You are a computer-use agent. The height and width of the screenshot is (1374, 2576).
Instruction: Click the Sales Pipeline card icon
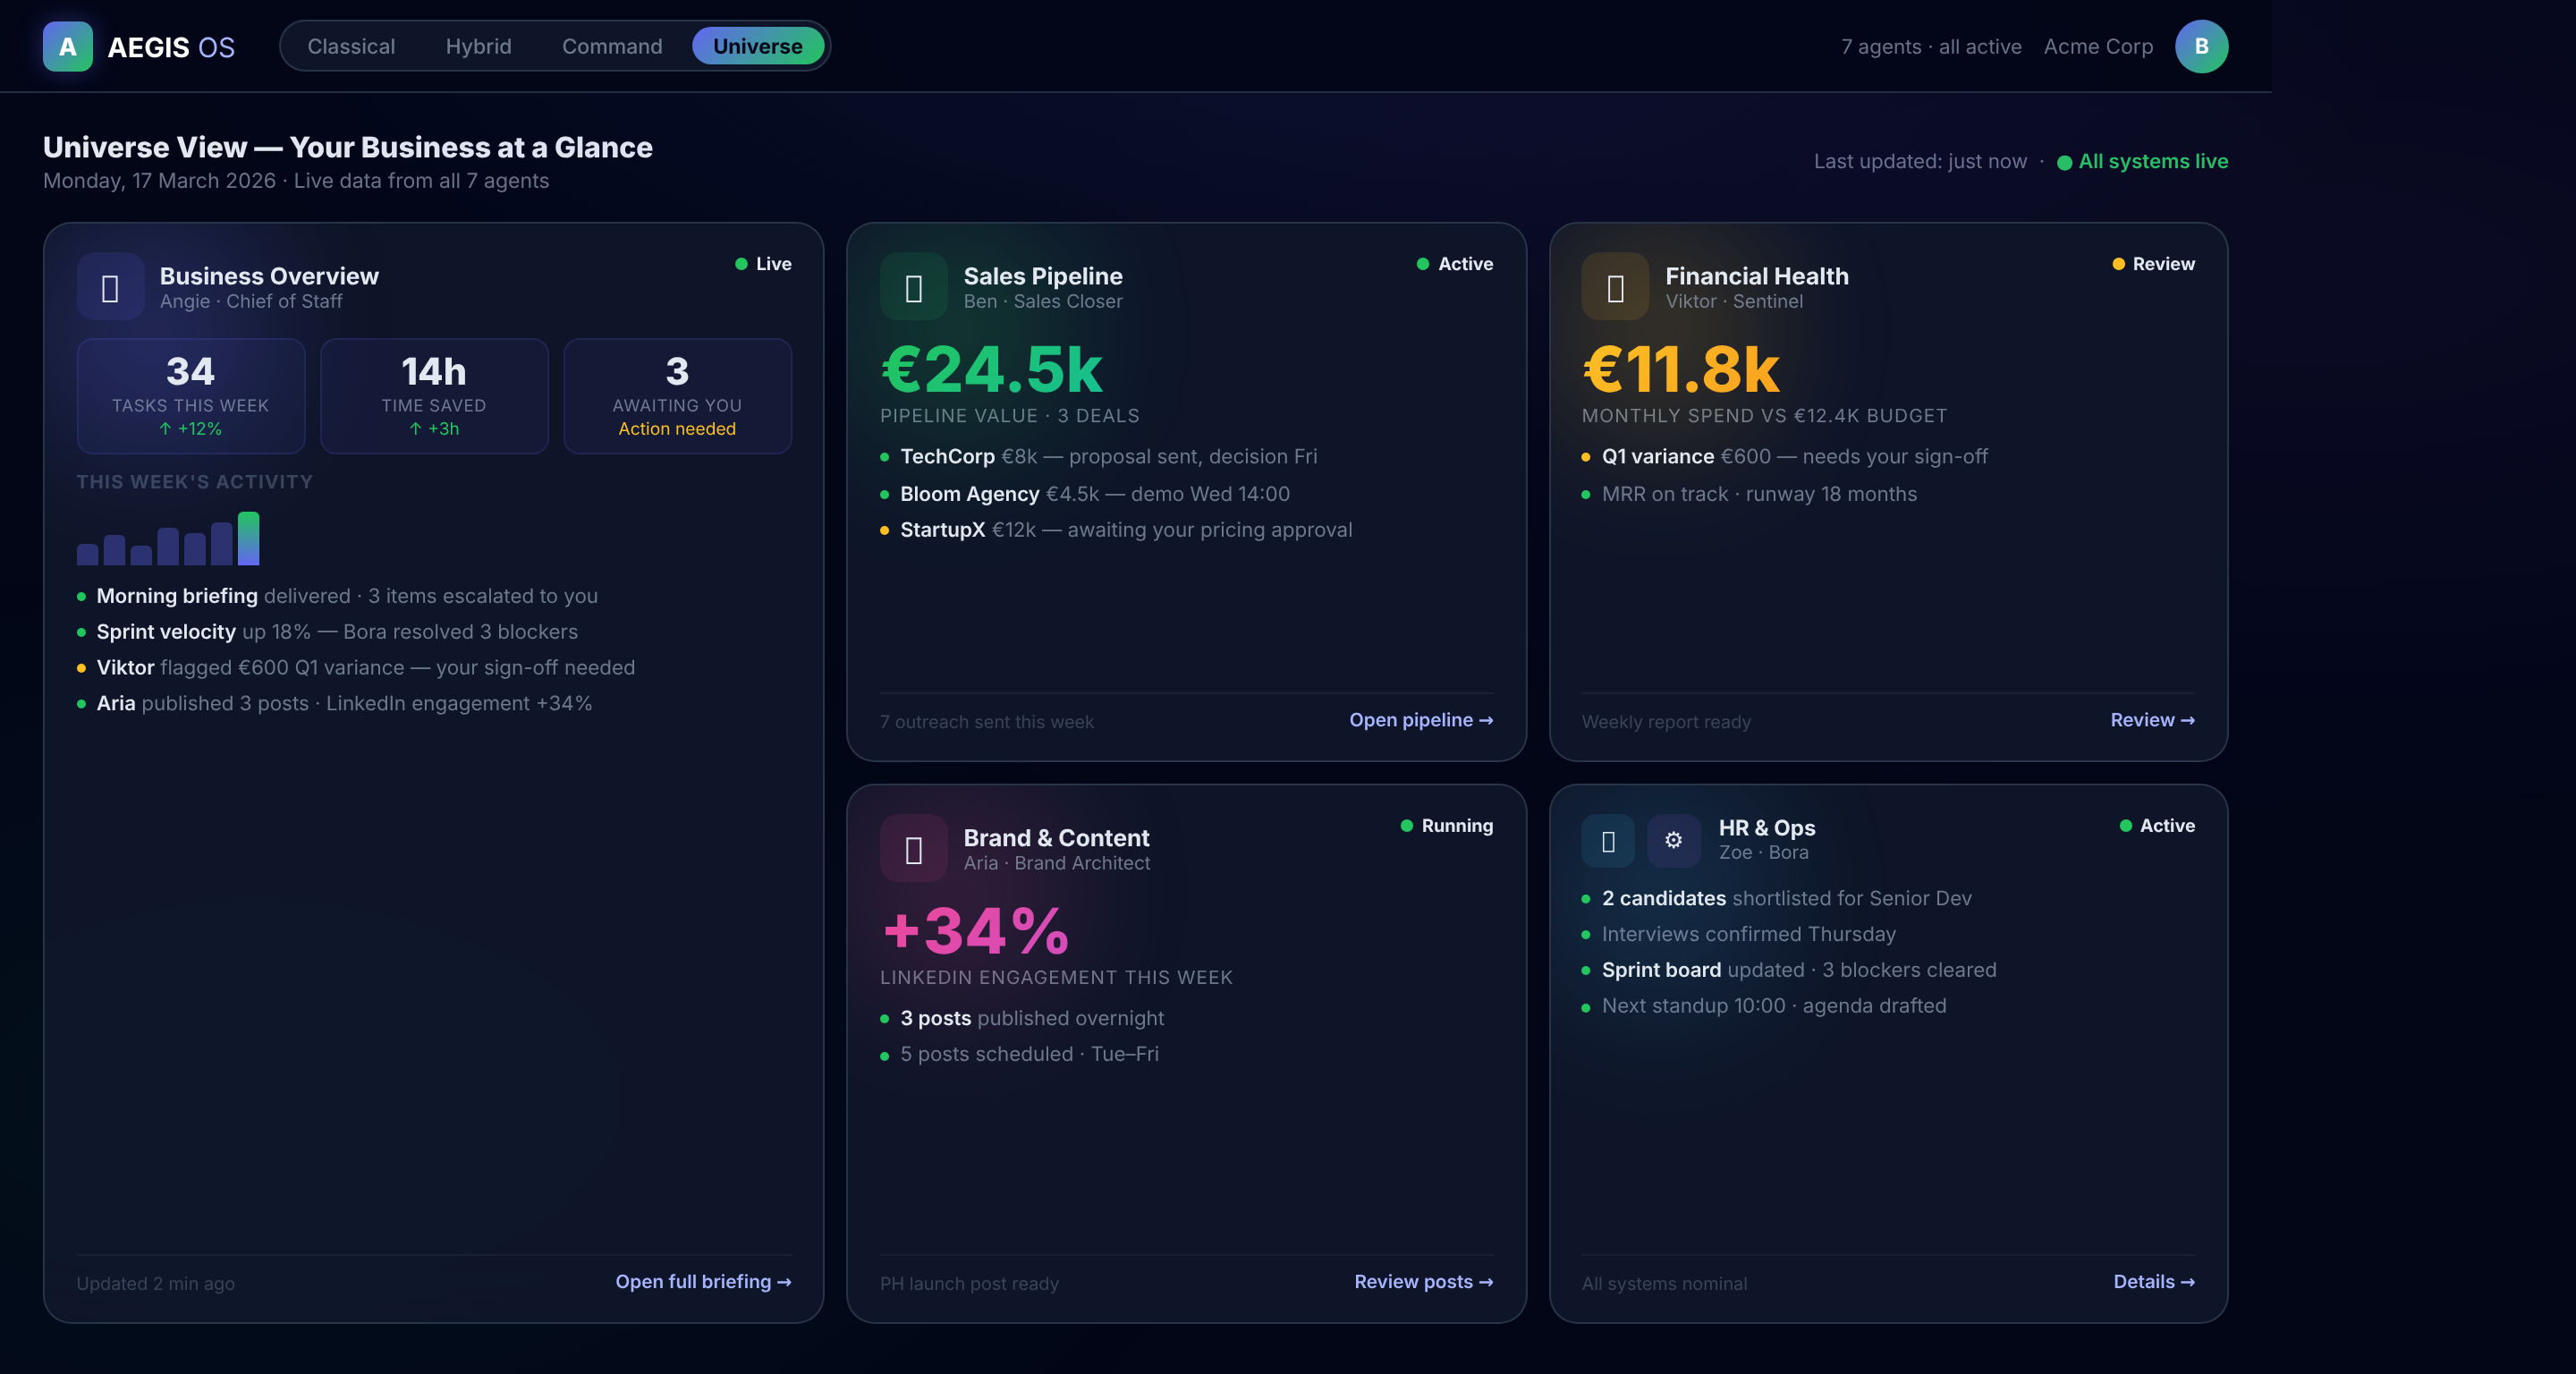coord(913,287)
